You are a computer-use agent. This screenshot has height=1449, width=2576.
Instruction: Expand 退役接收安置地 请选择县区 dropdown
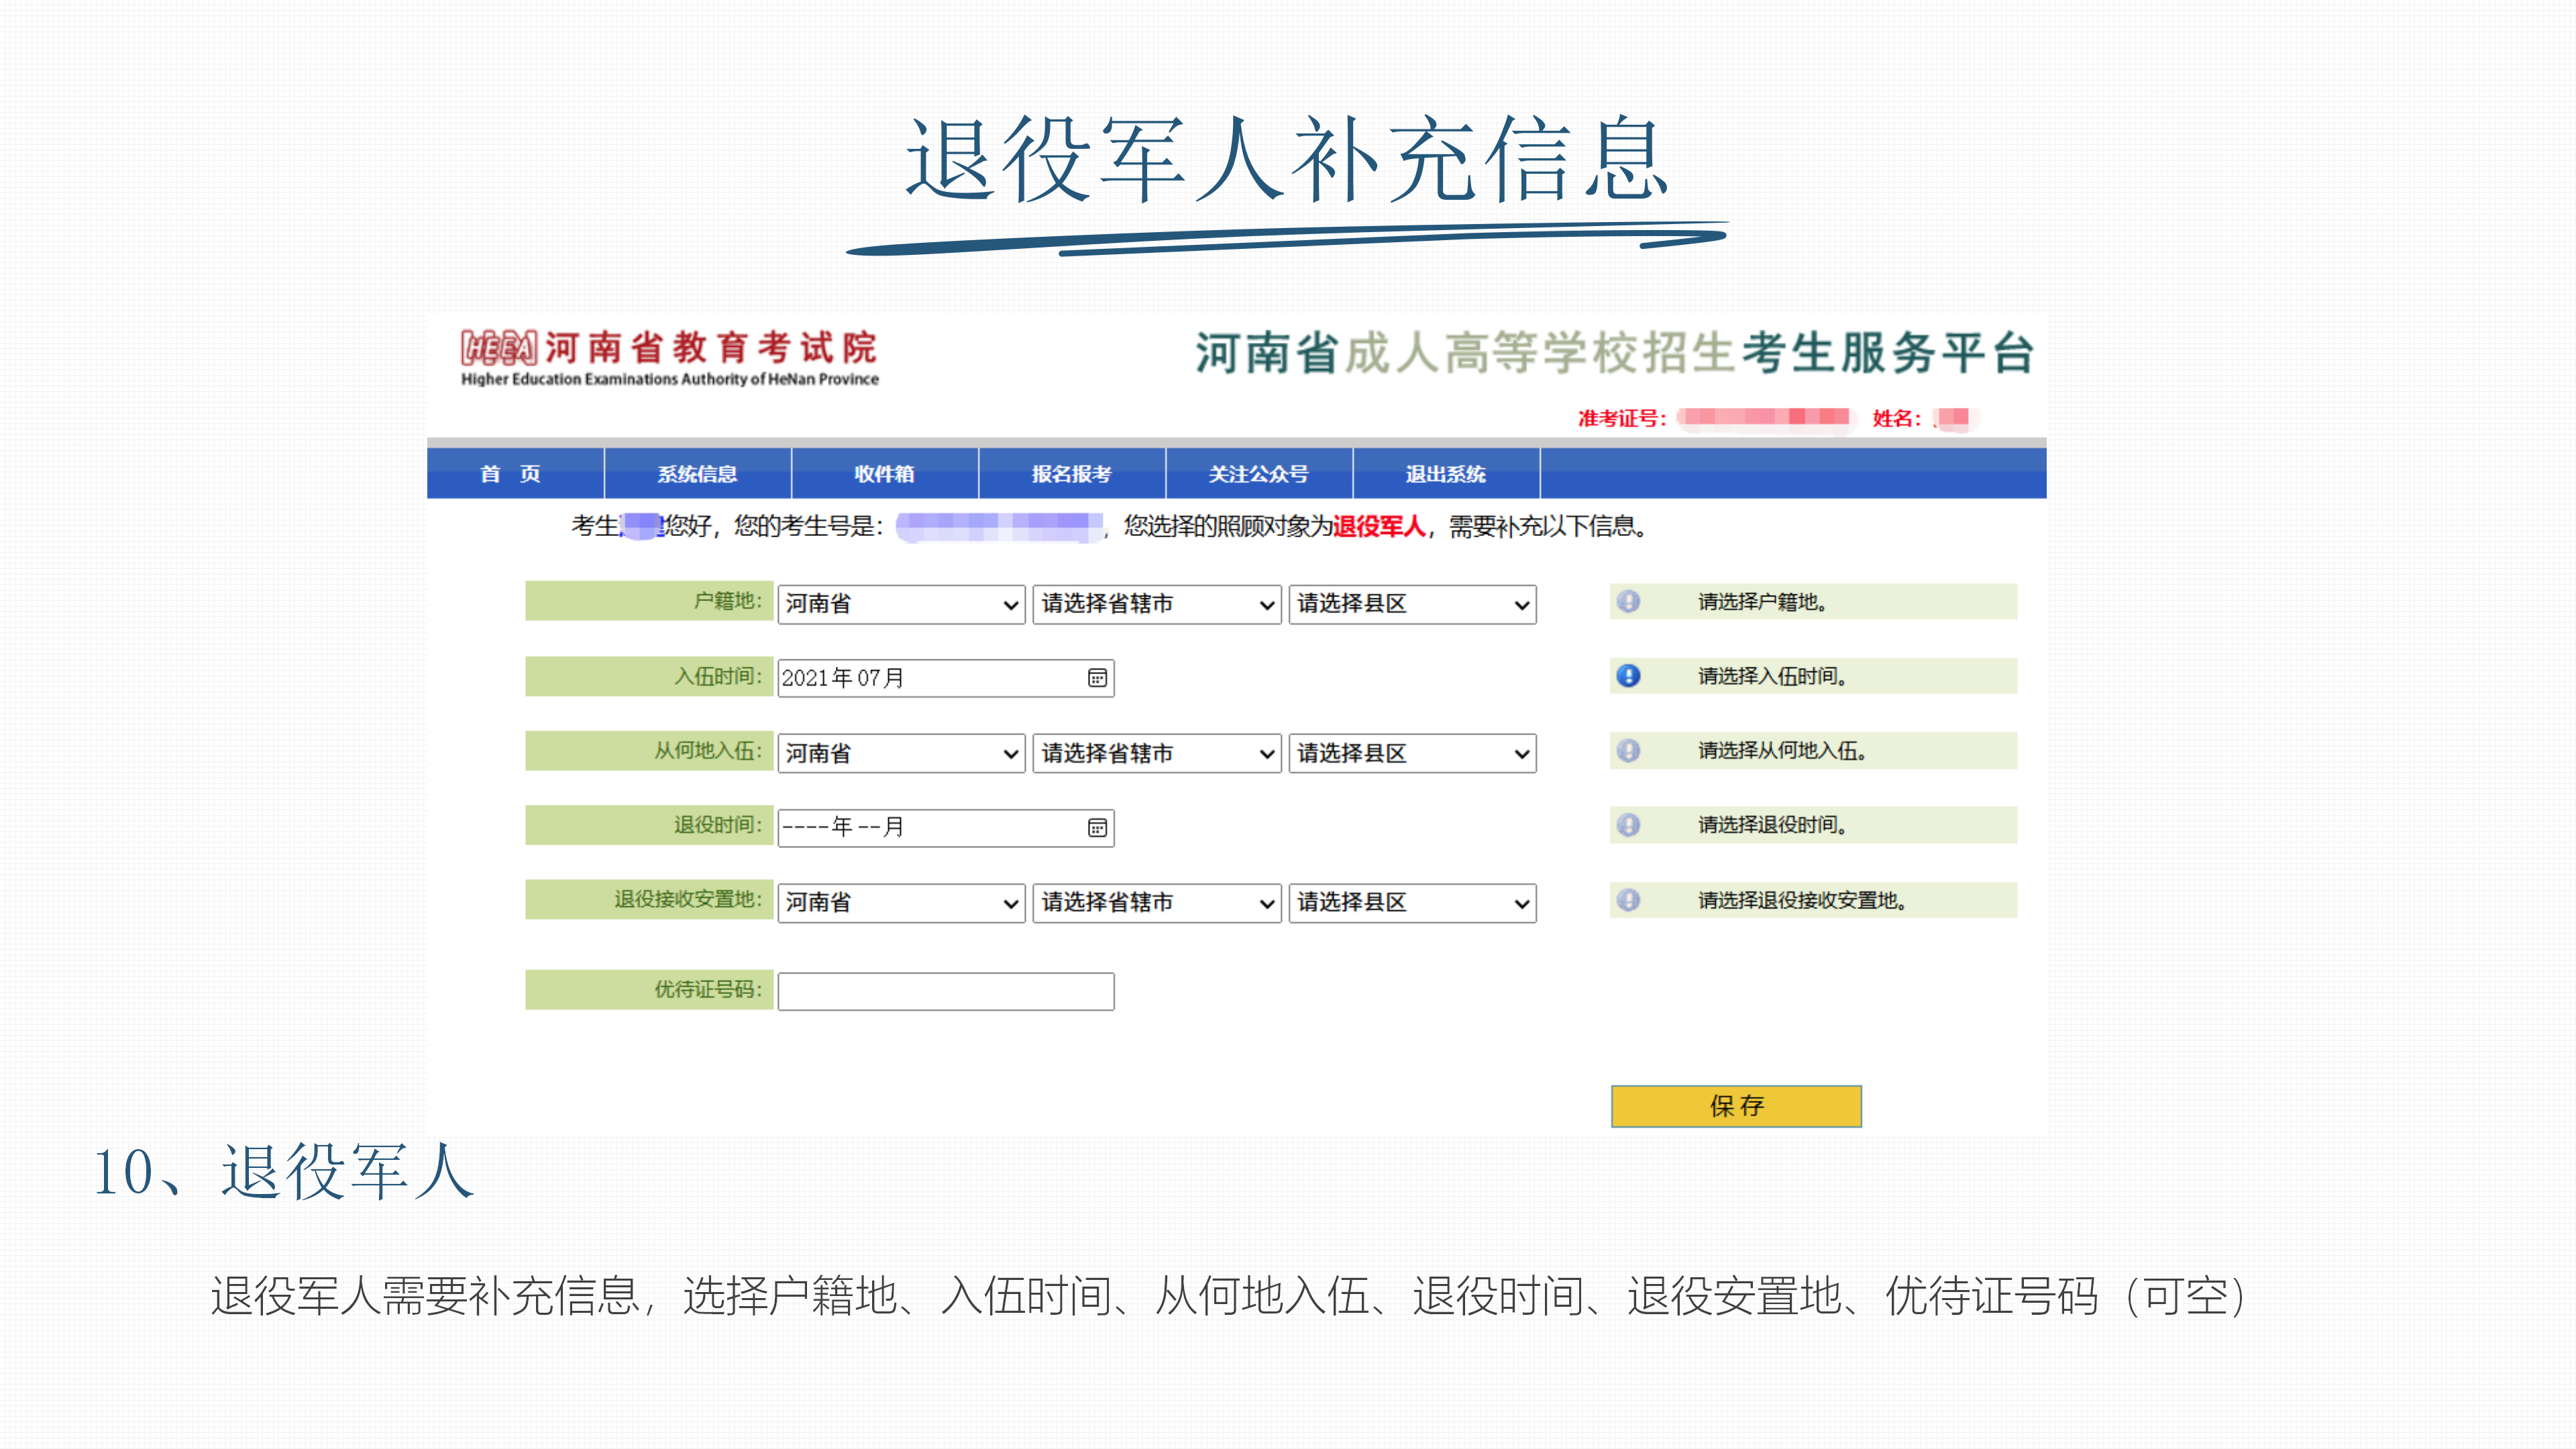1412,903
